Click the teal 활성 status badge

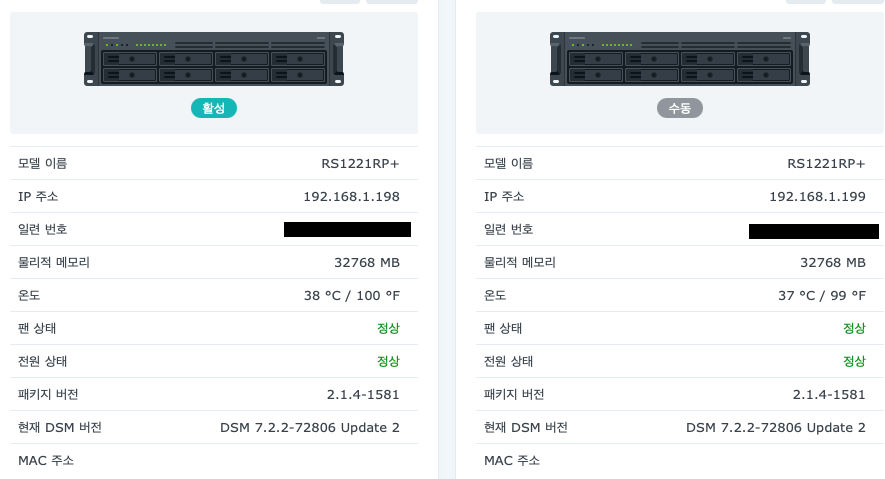coord(214,108)
